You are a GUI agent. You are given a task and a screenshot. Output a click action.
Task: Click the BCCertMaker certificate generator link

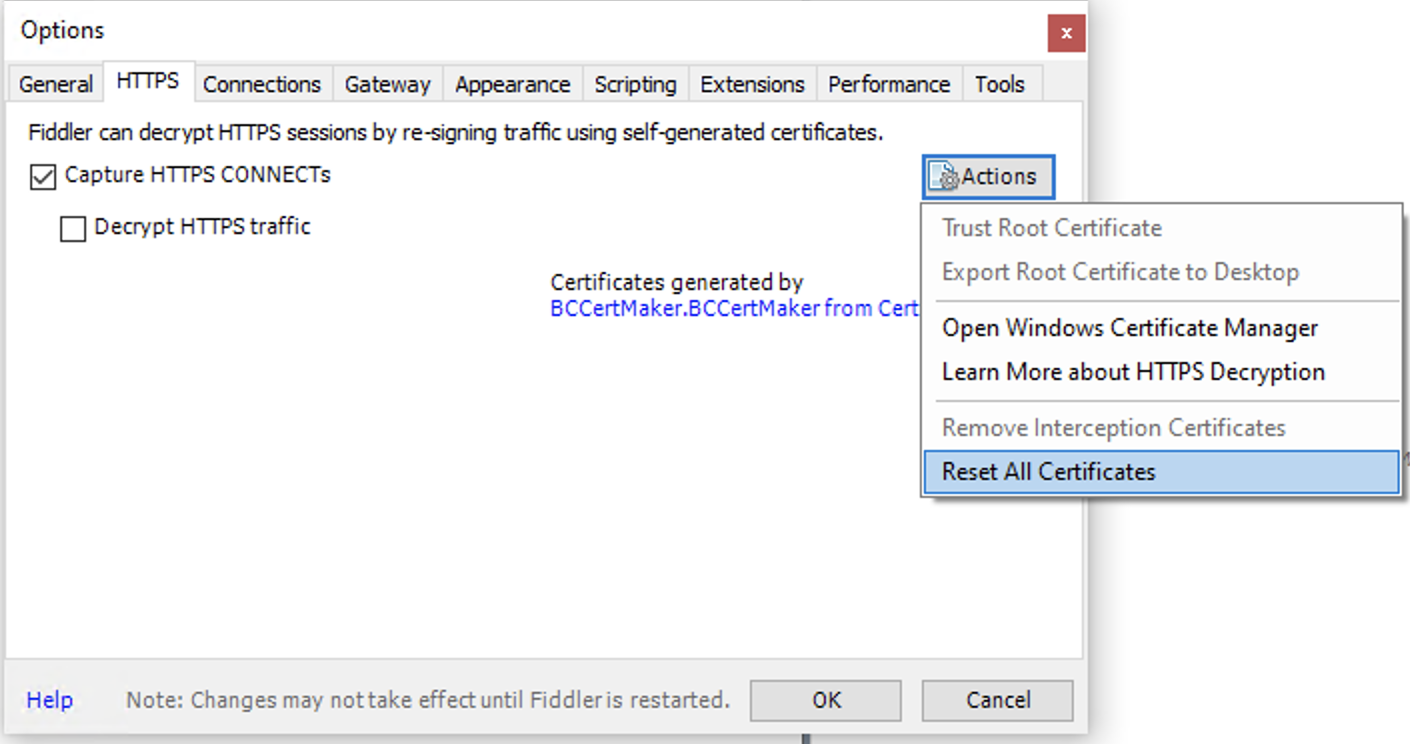[x=733, y=309]
